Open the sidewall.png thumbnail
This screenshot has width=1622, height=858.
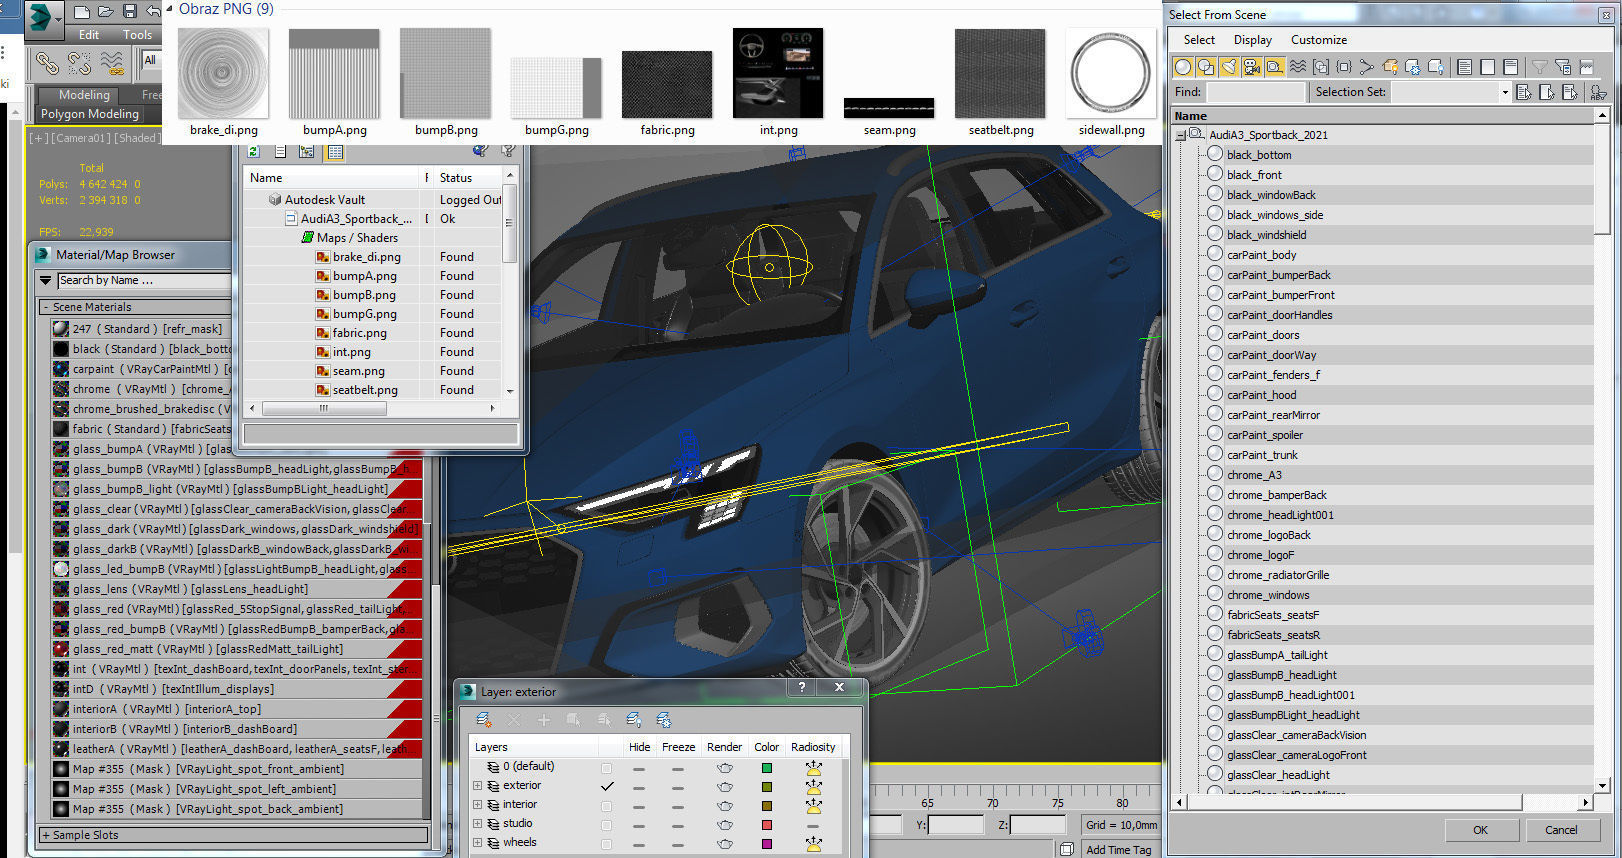click(x=1111, y=72)
